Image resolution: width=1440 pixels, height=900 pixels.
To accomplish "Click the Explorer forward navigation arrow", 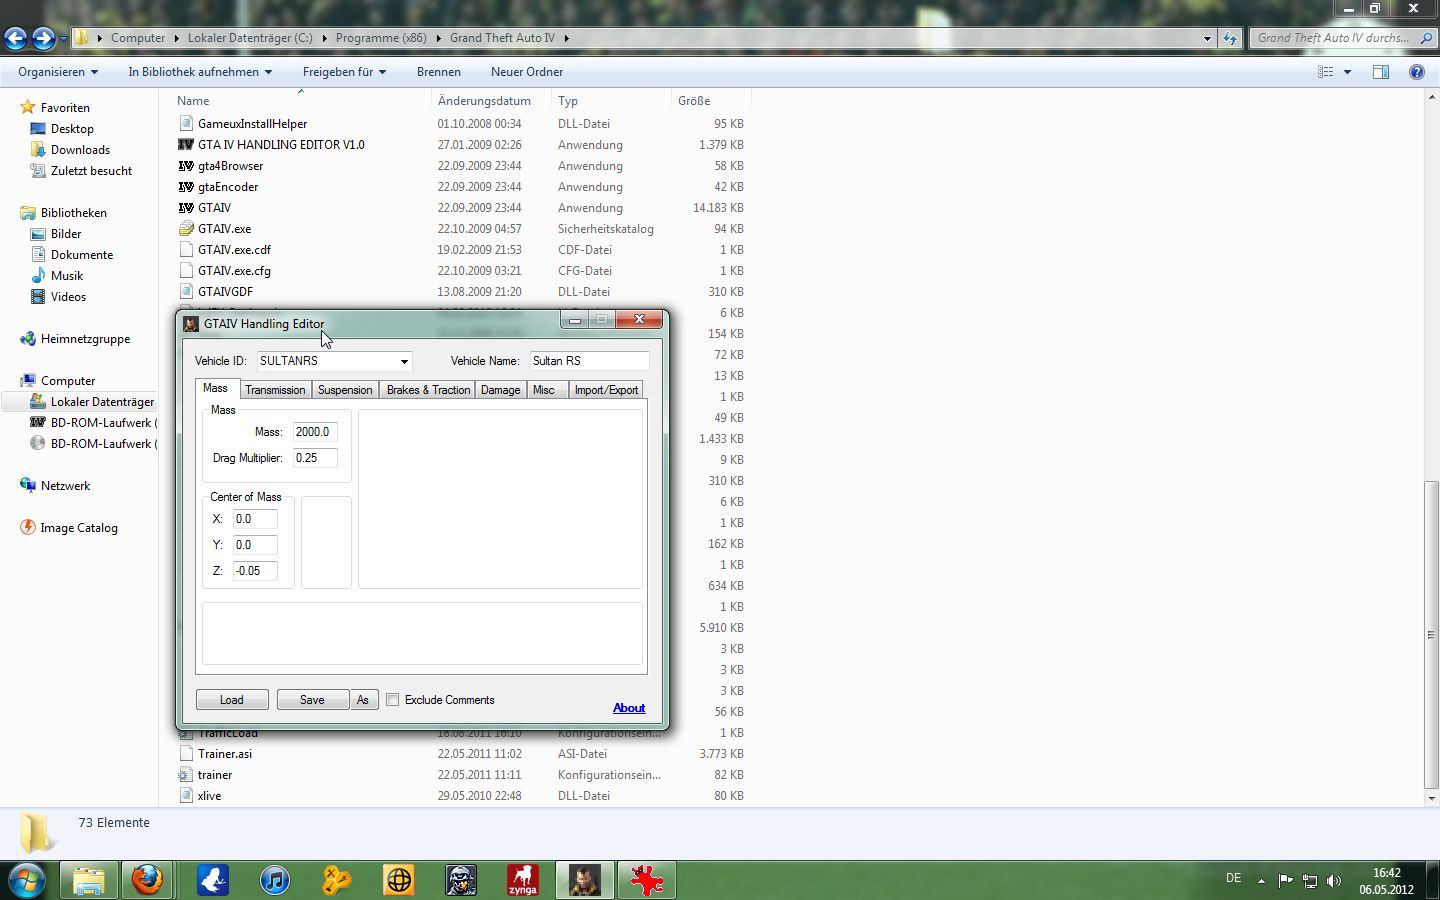I will [43, 38].
